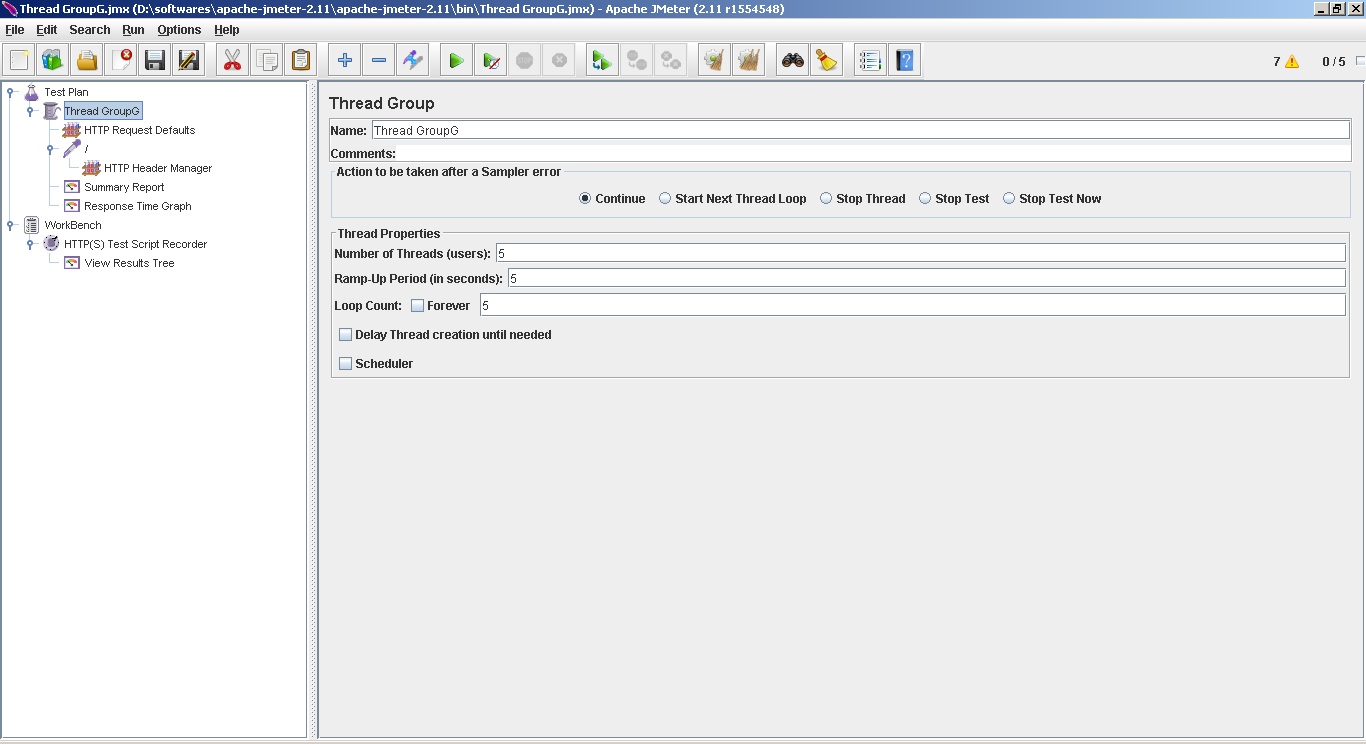The image size is (1366, 744).
Task: Save the test plan with floppy icon
Action: [155, 60]
